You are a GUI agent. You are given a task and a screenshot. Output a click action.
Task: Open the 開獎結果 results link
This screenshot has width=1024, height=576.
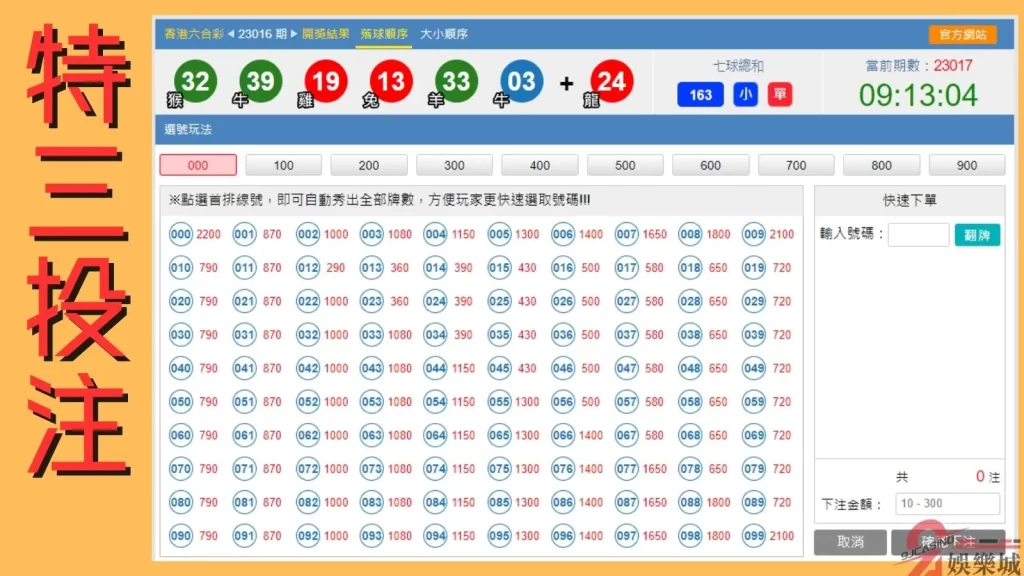(x=325, y=32)
